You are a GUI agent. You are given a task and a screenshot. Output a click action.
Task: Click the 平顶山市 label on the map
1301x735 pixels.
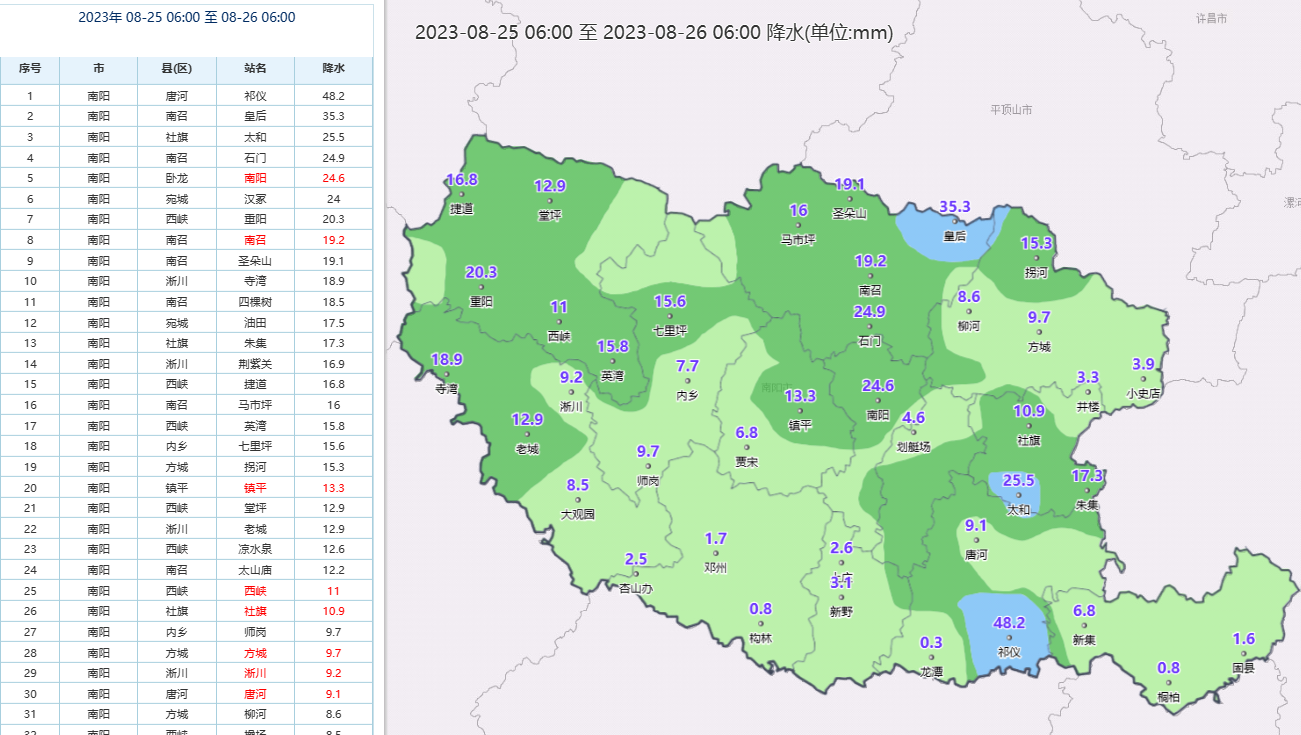coord(1011,110)
